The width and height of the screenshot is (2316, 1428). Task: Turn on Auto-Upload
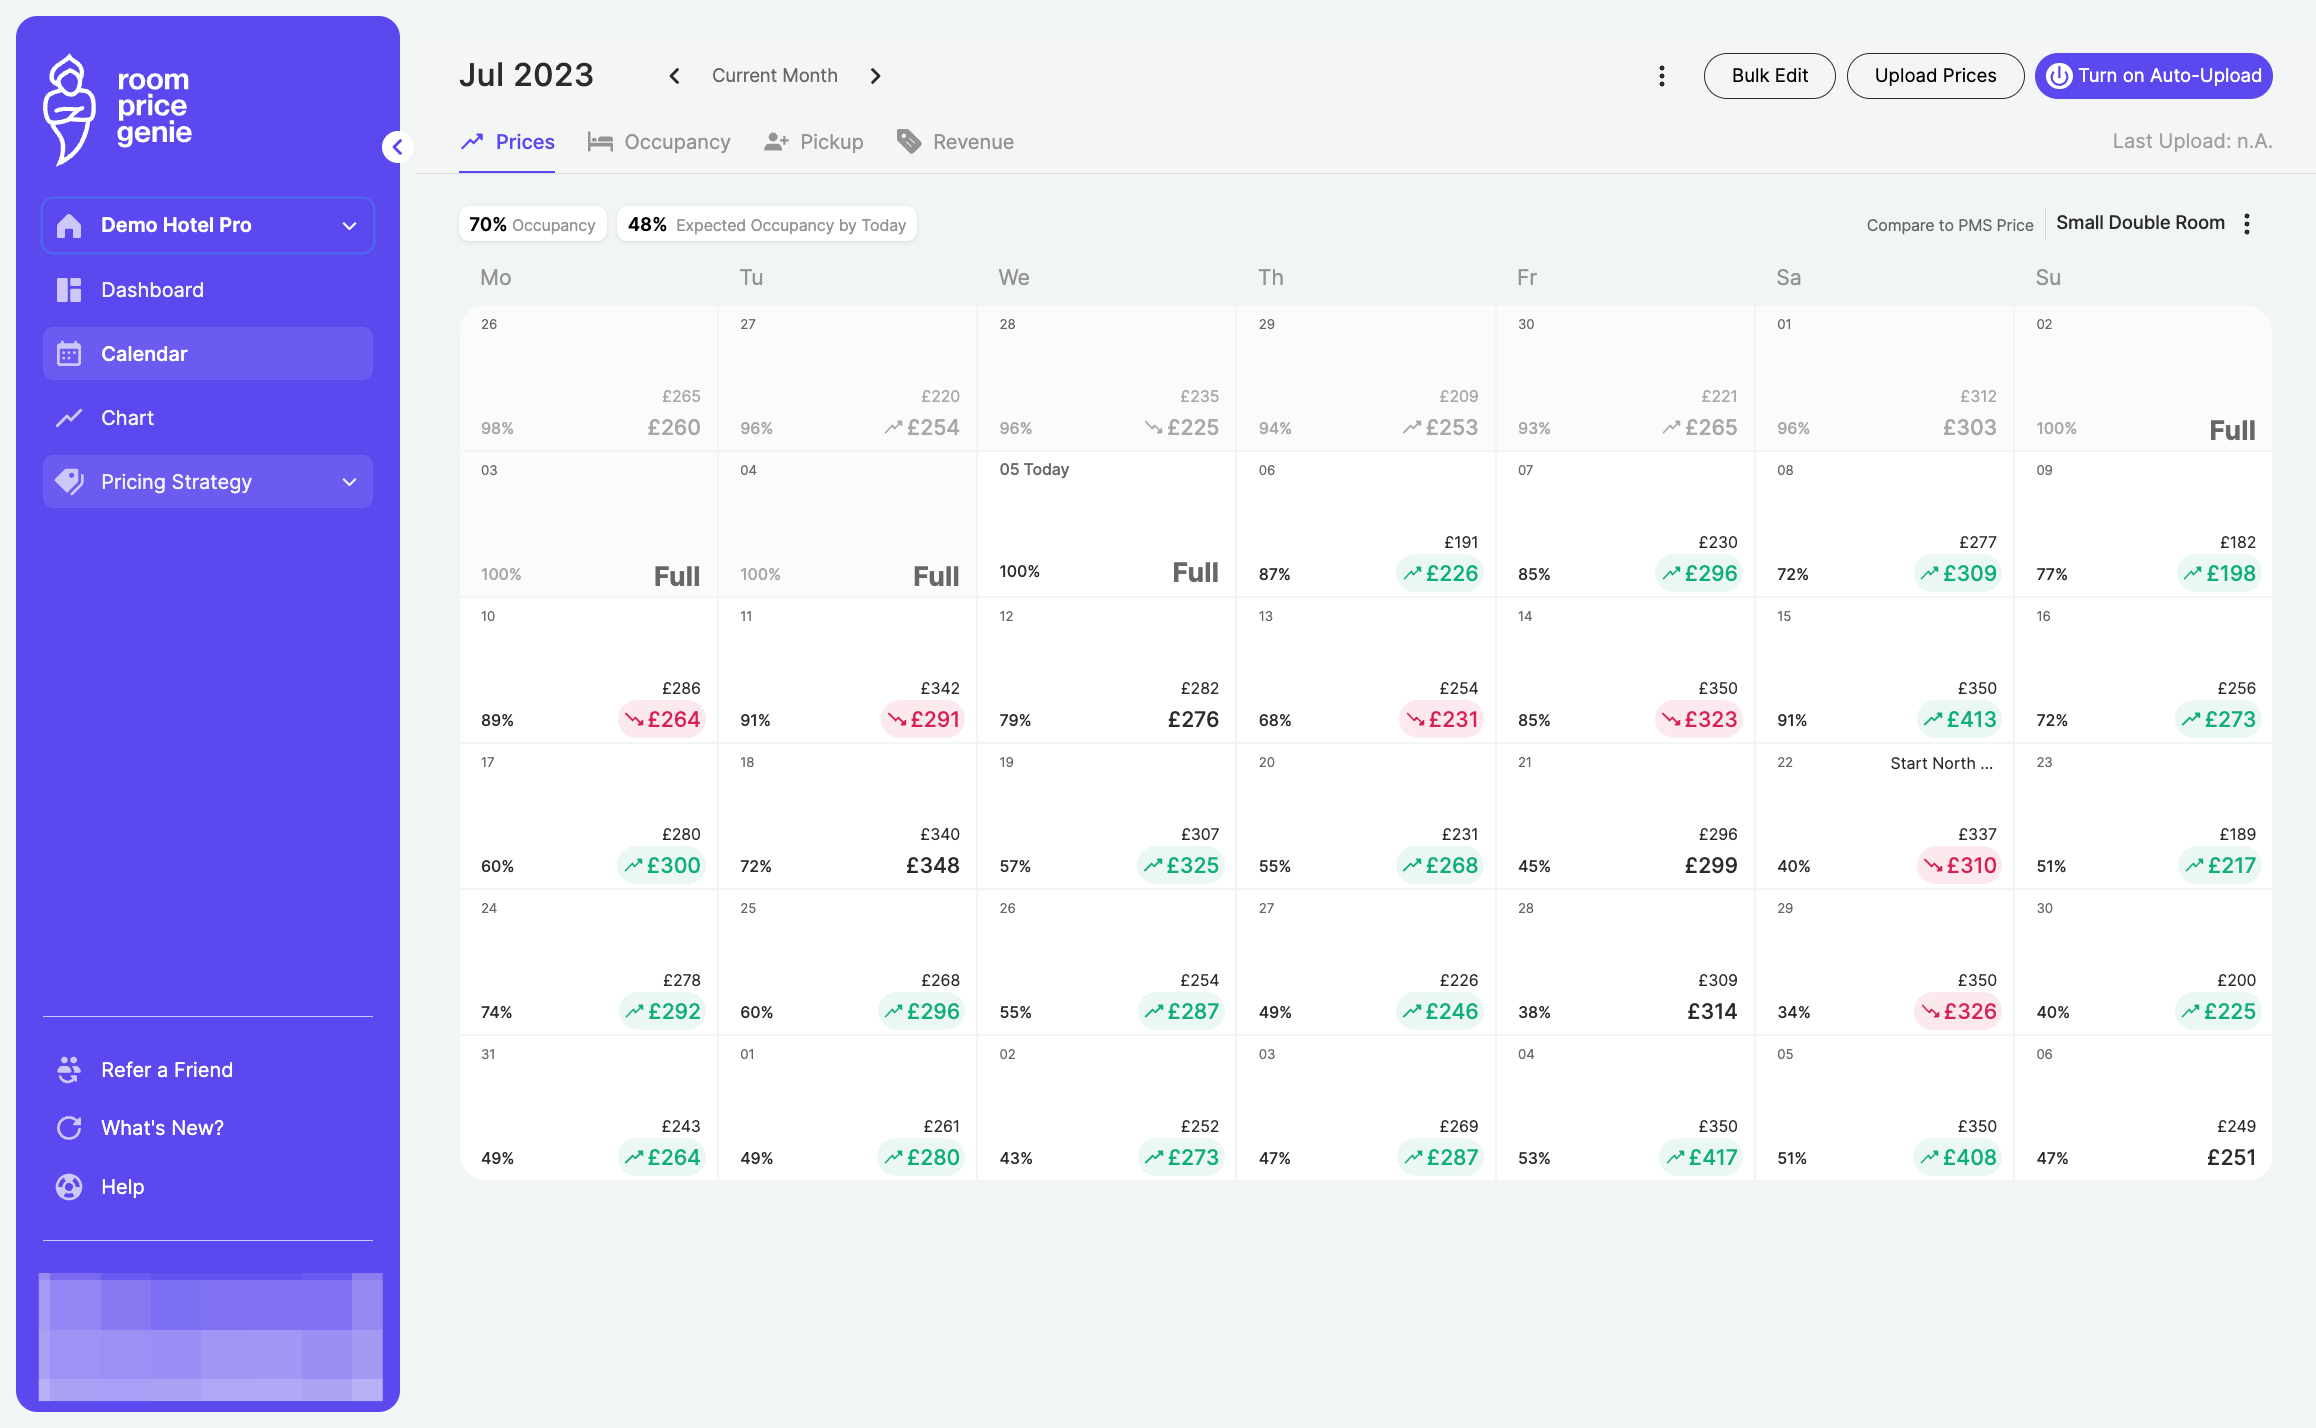[2153, 76]
